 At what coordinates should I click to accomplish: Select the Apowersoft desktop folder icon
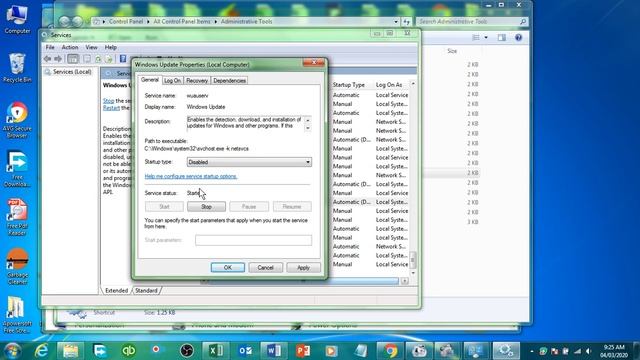pyautogui.click(x=17, y=314)
